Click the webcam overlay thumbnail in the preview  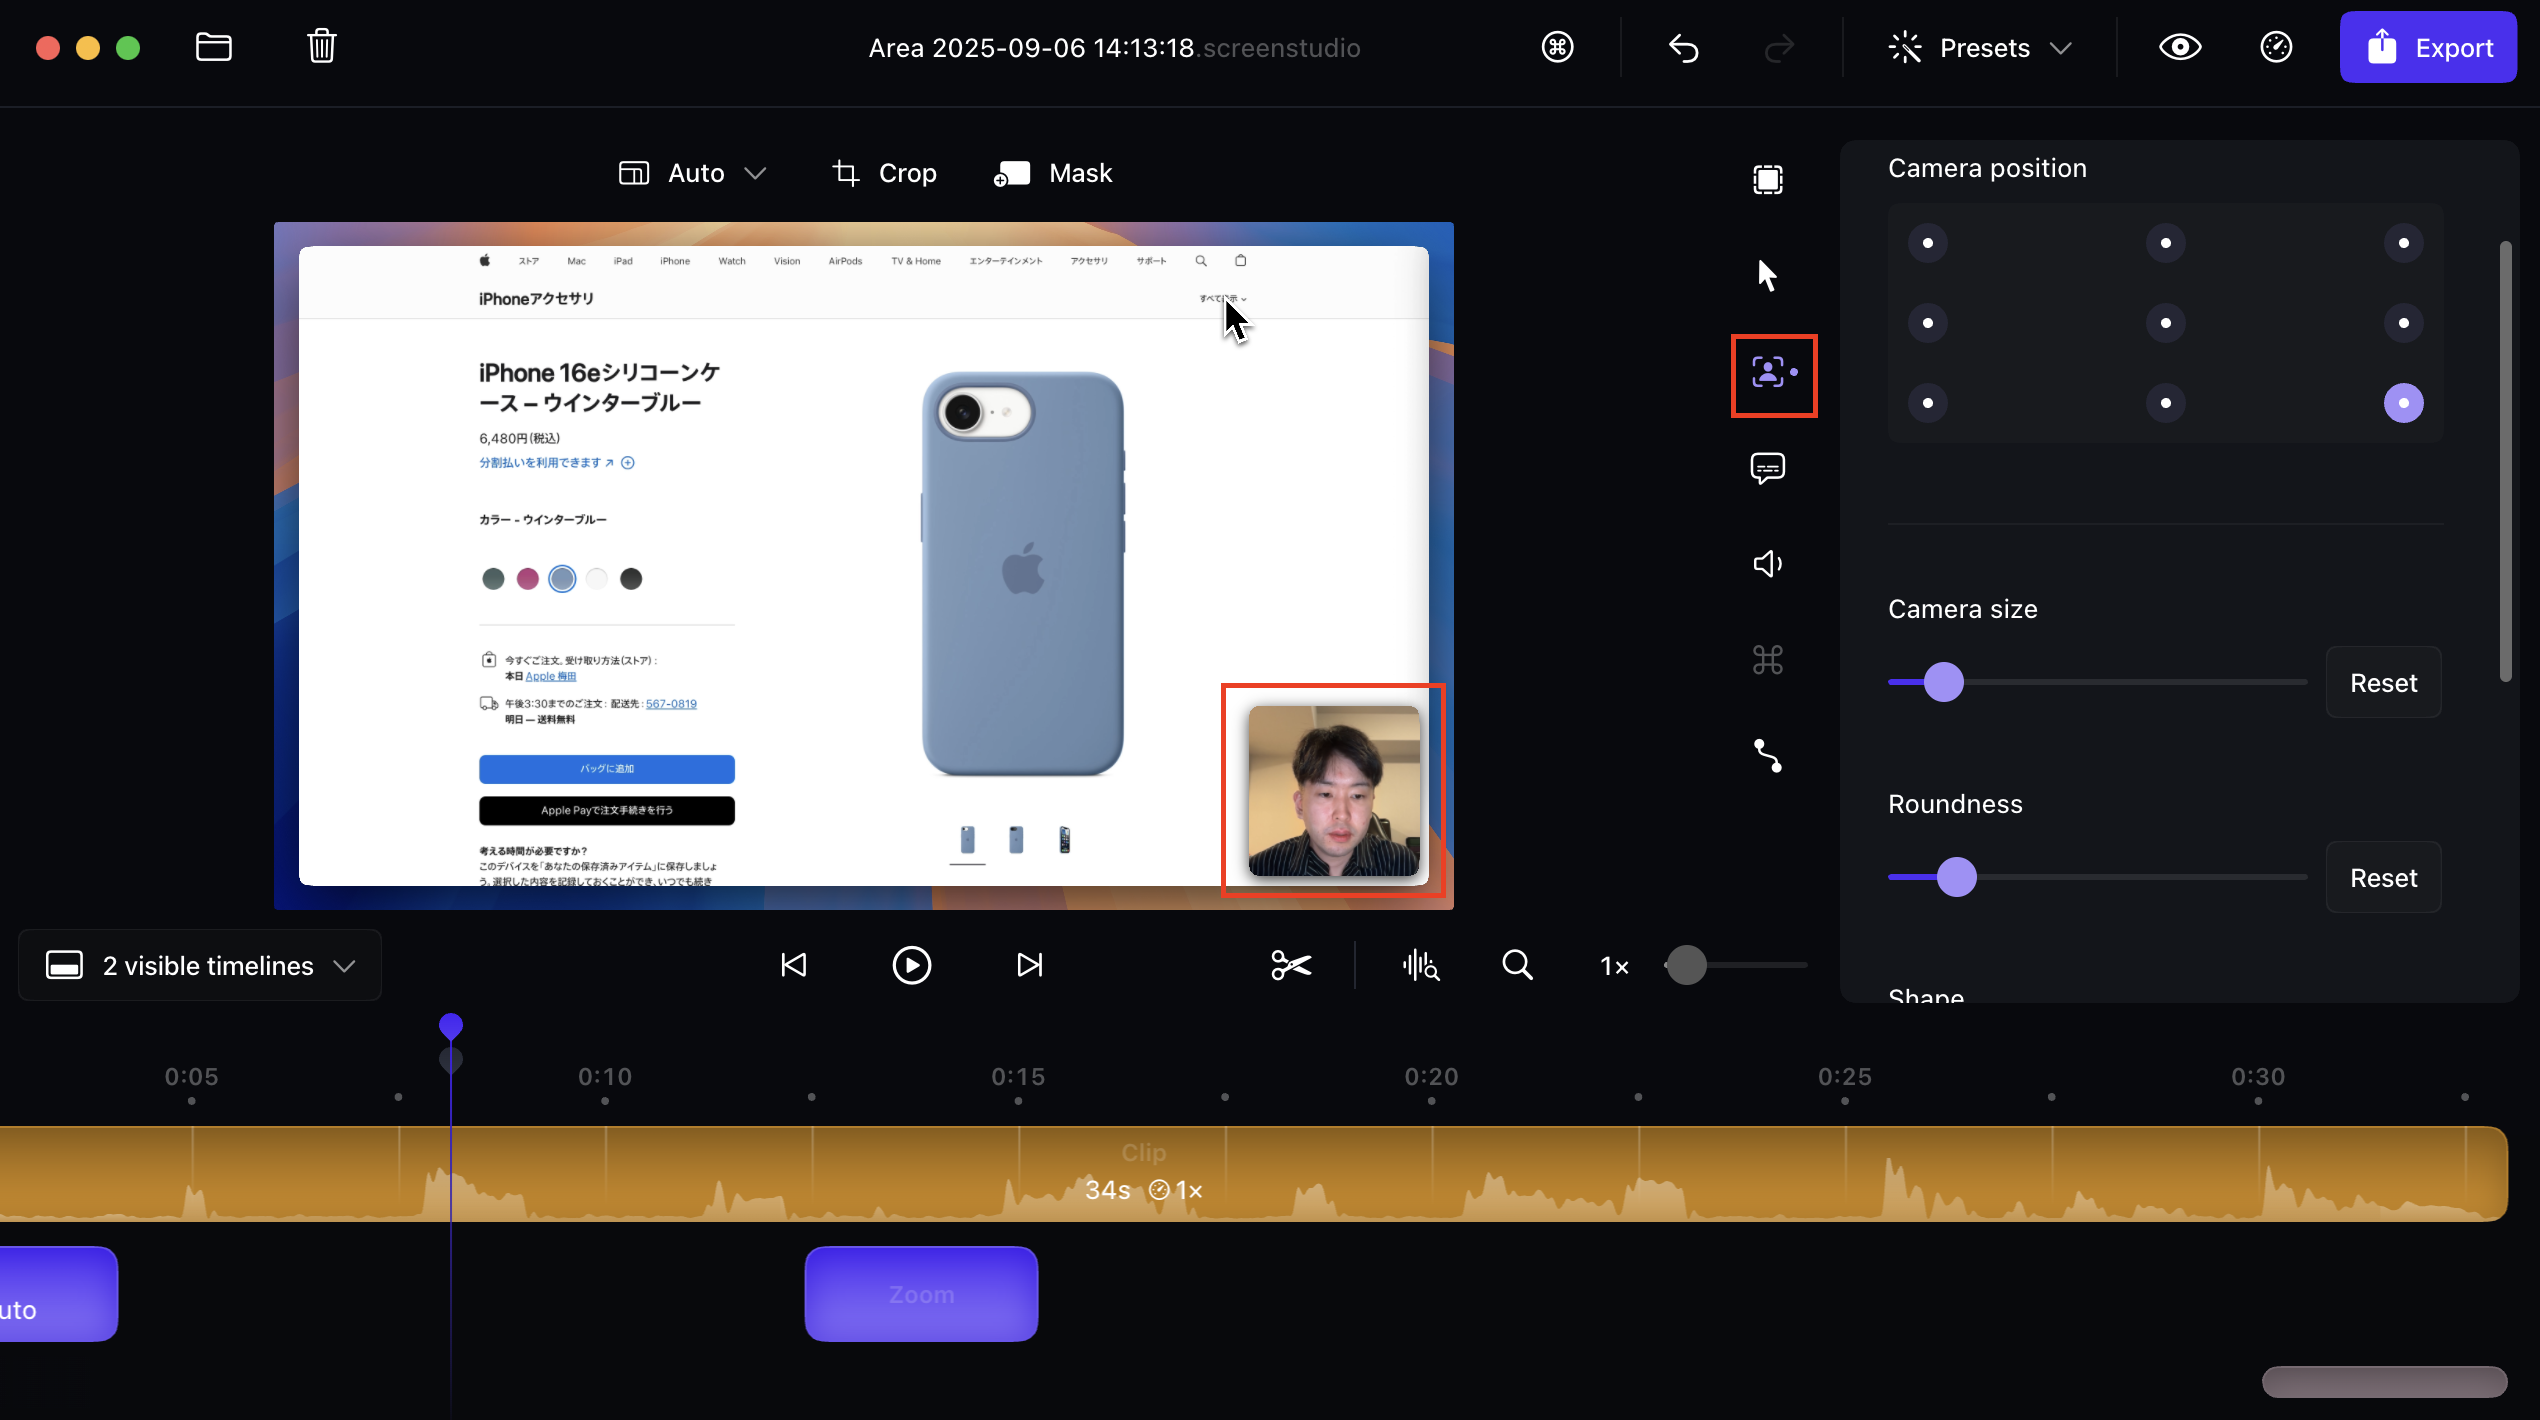1334,791
